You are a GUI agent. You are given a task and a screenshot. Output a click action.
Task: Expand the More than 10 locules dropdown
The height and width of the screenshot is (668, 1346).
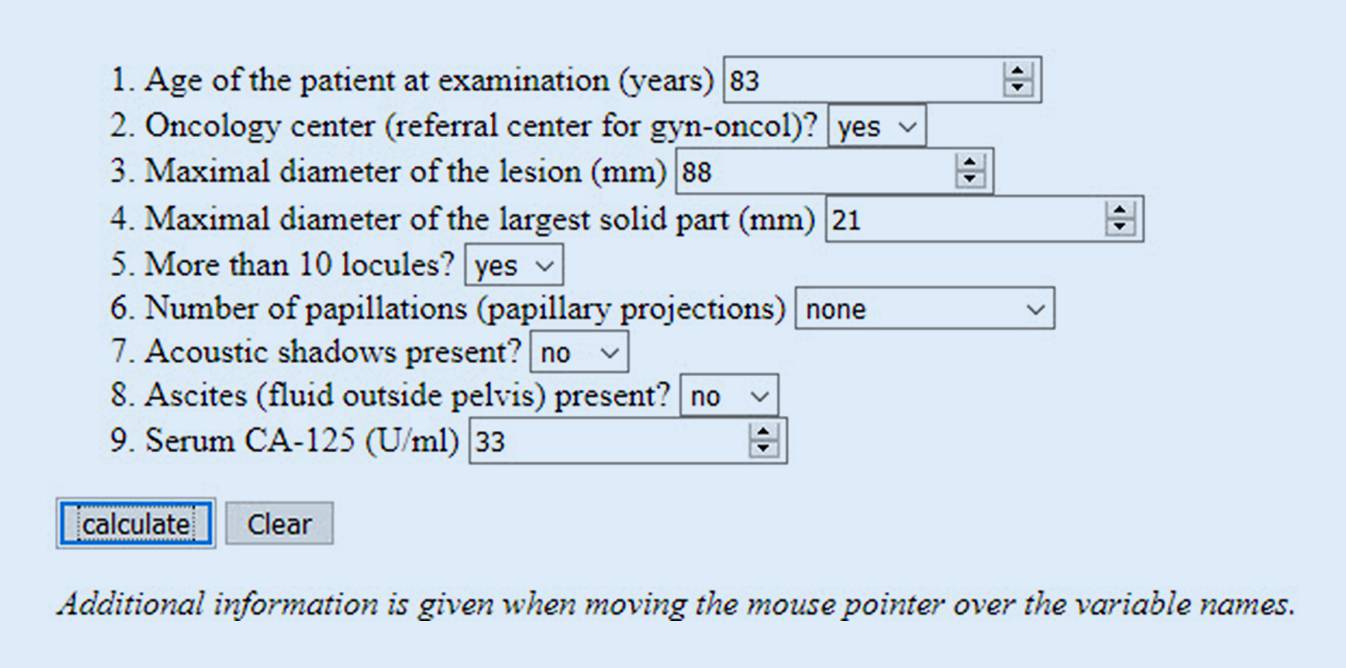point(515,265)
